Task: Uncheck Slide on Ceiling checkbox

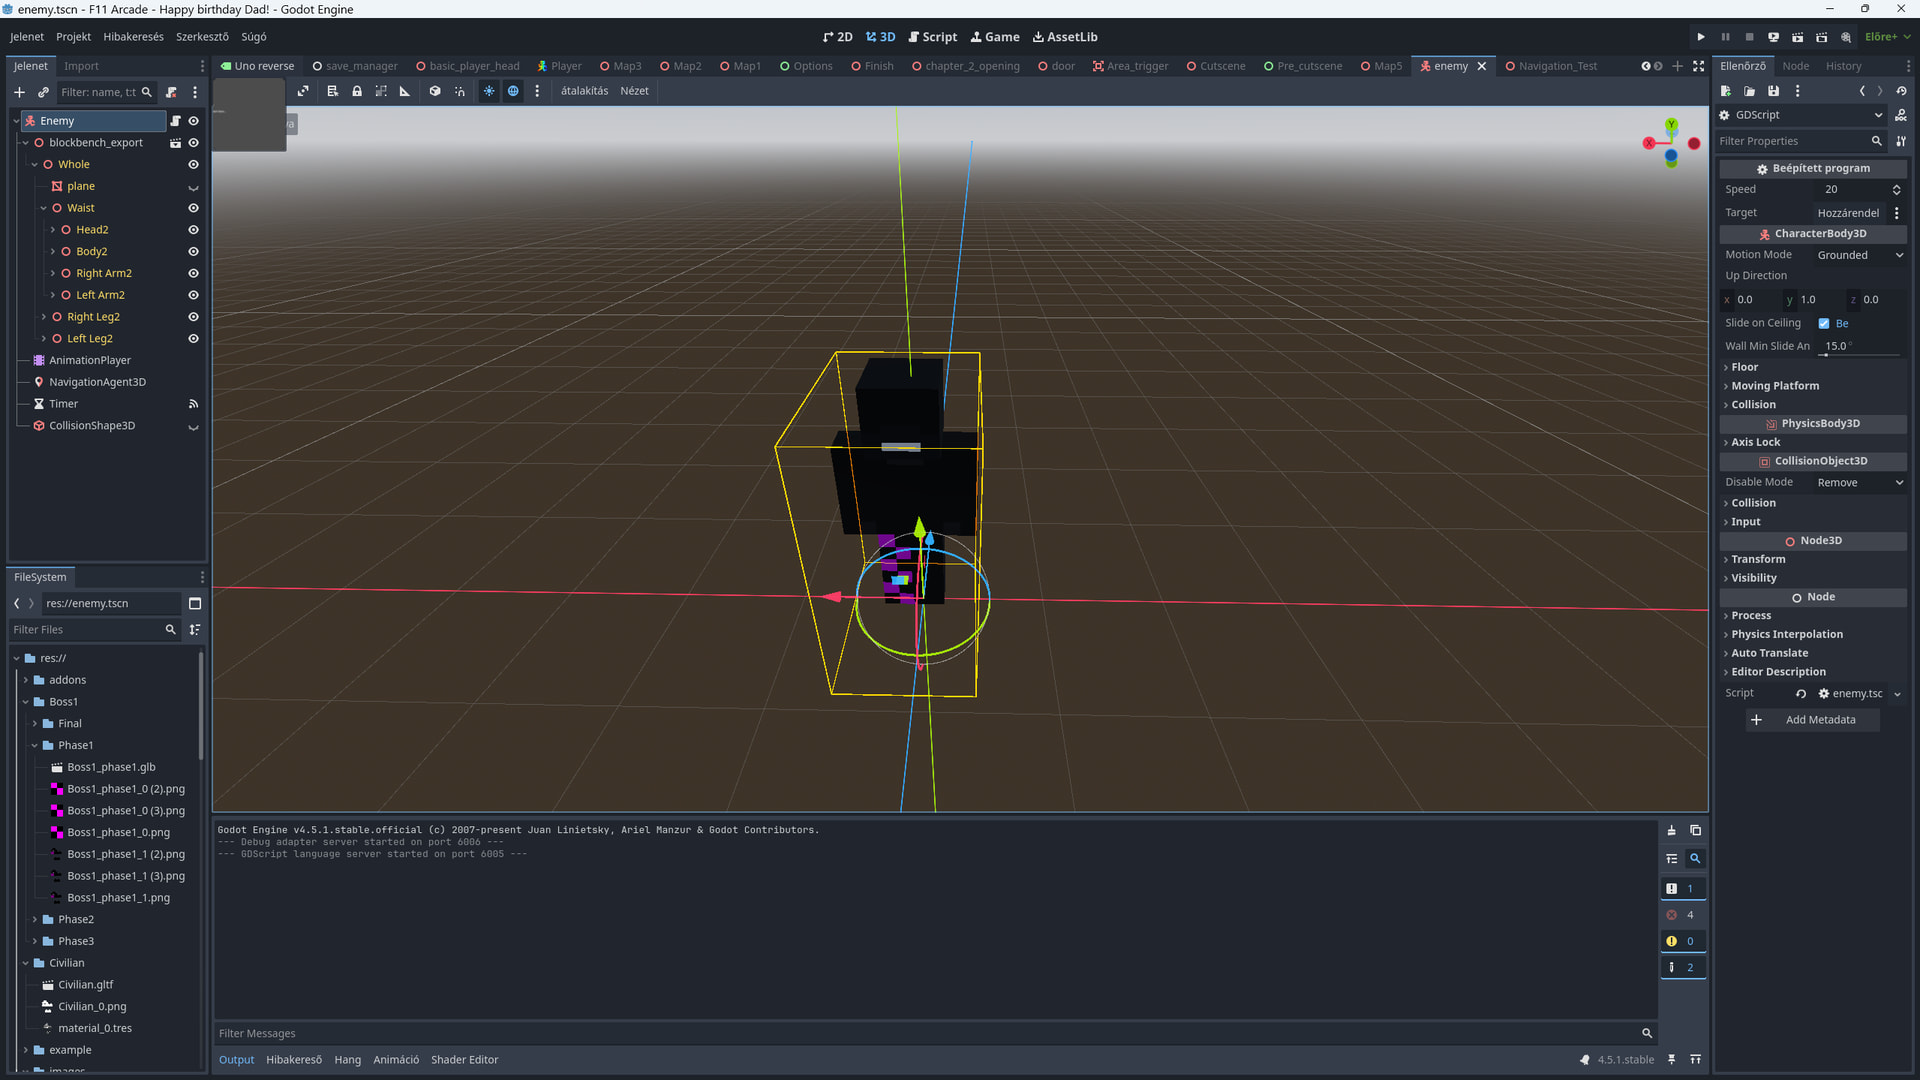Action: point(1823,324)
